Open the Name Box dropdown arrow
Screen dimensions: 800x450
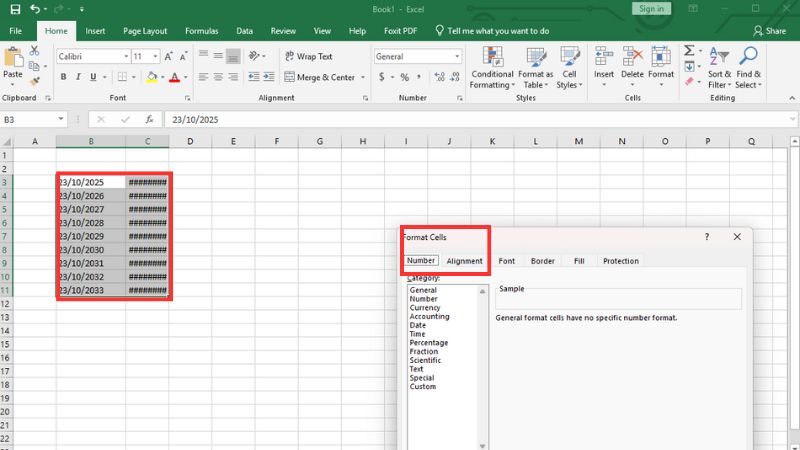tap(61, 119)
